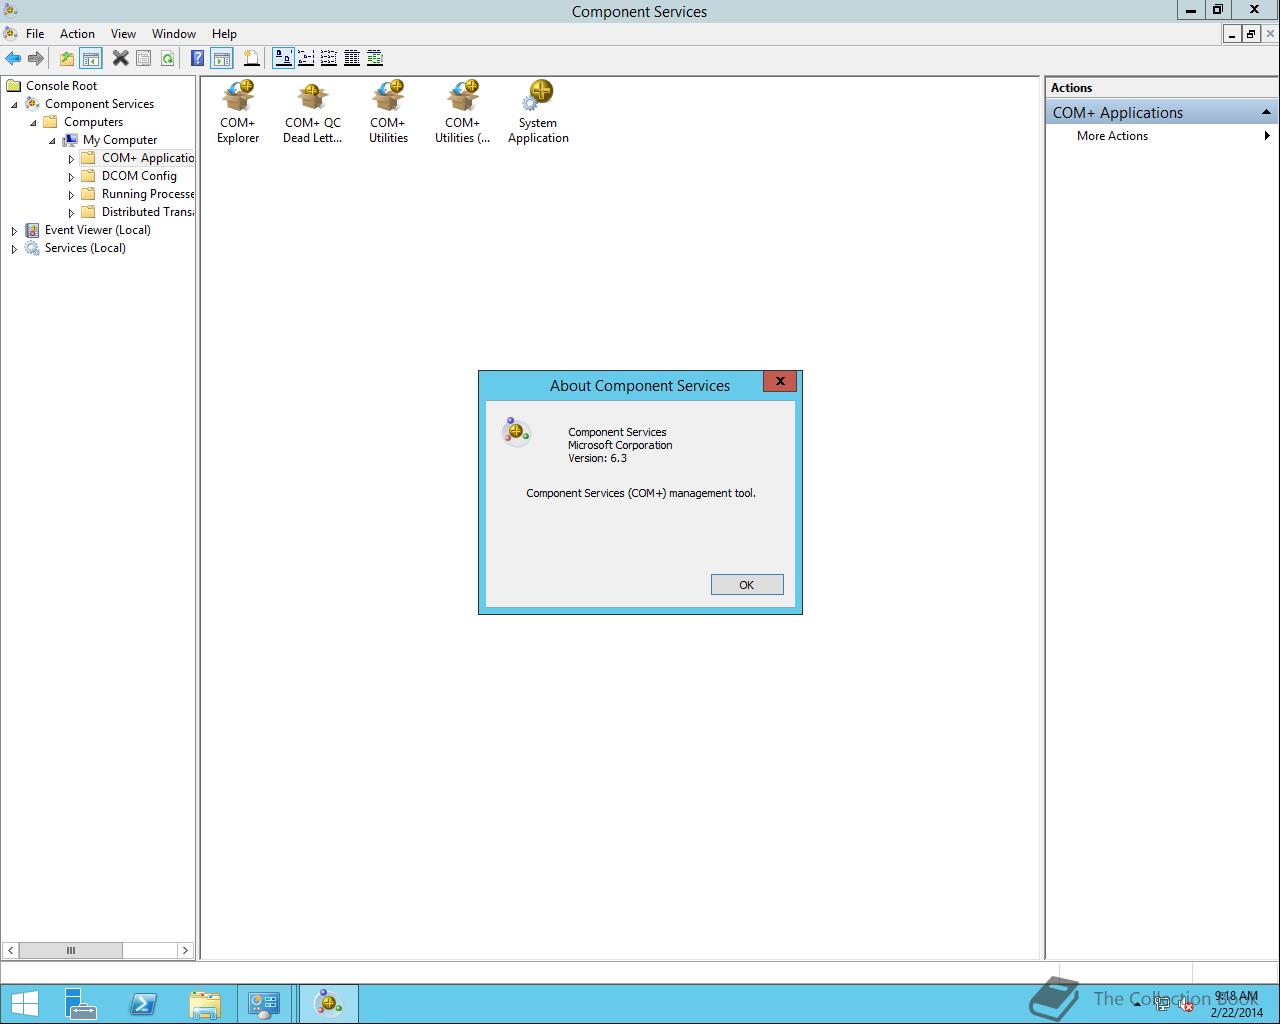Select DCOM Config in the tree
This screenshot has height=1024, width=1280.
(139, 176)
